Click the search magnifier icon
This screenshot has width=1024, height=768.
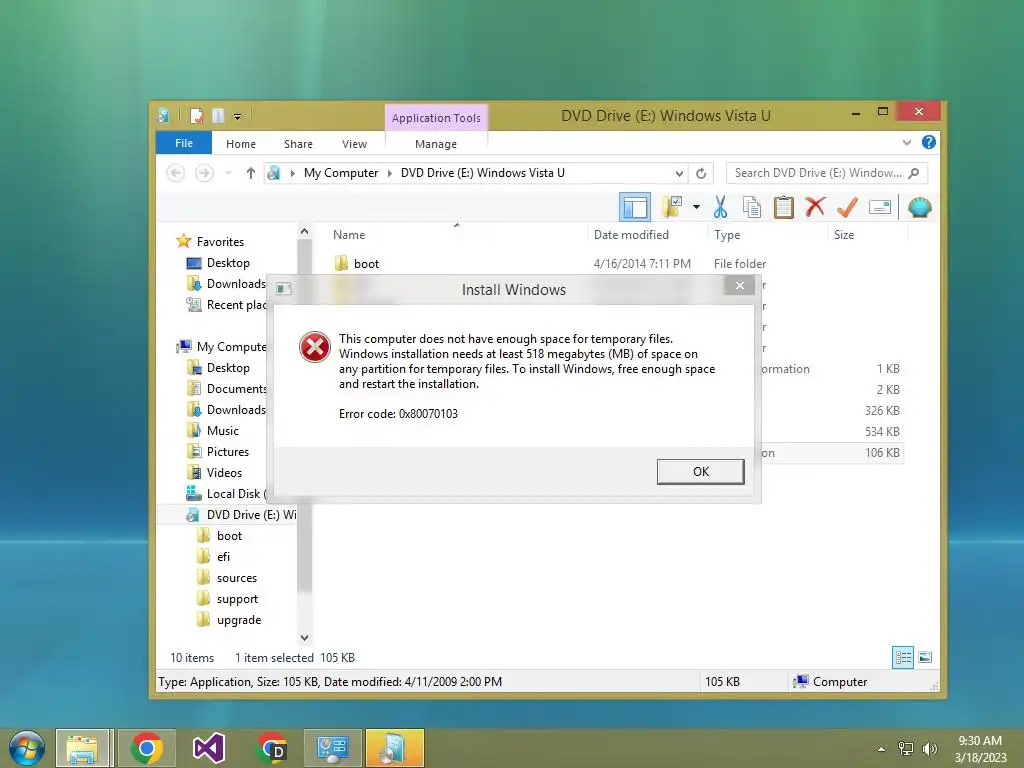pyautogui.click(x=914, y=173)
